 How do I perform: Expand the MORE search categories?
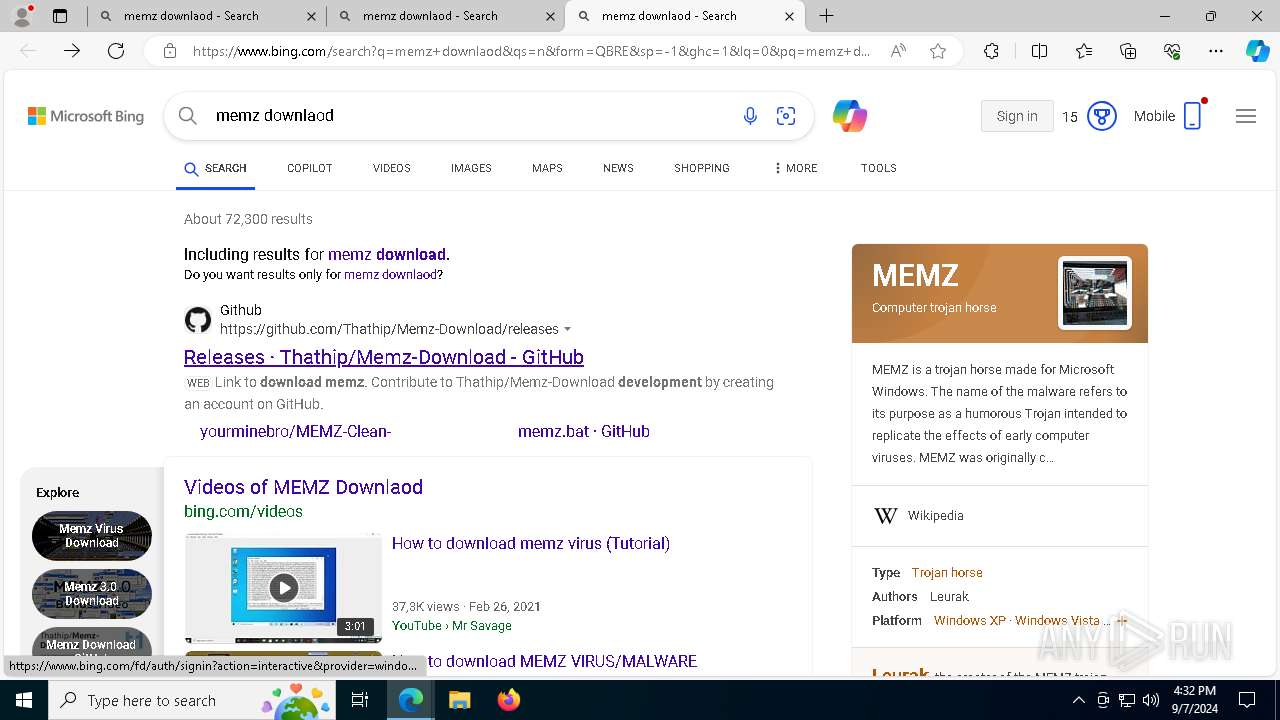[x=795, y=168]
